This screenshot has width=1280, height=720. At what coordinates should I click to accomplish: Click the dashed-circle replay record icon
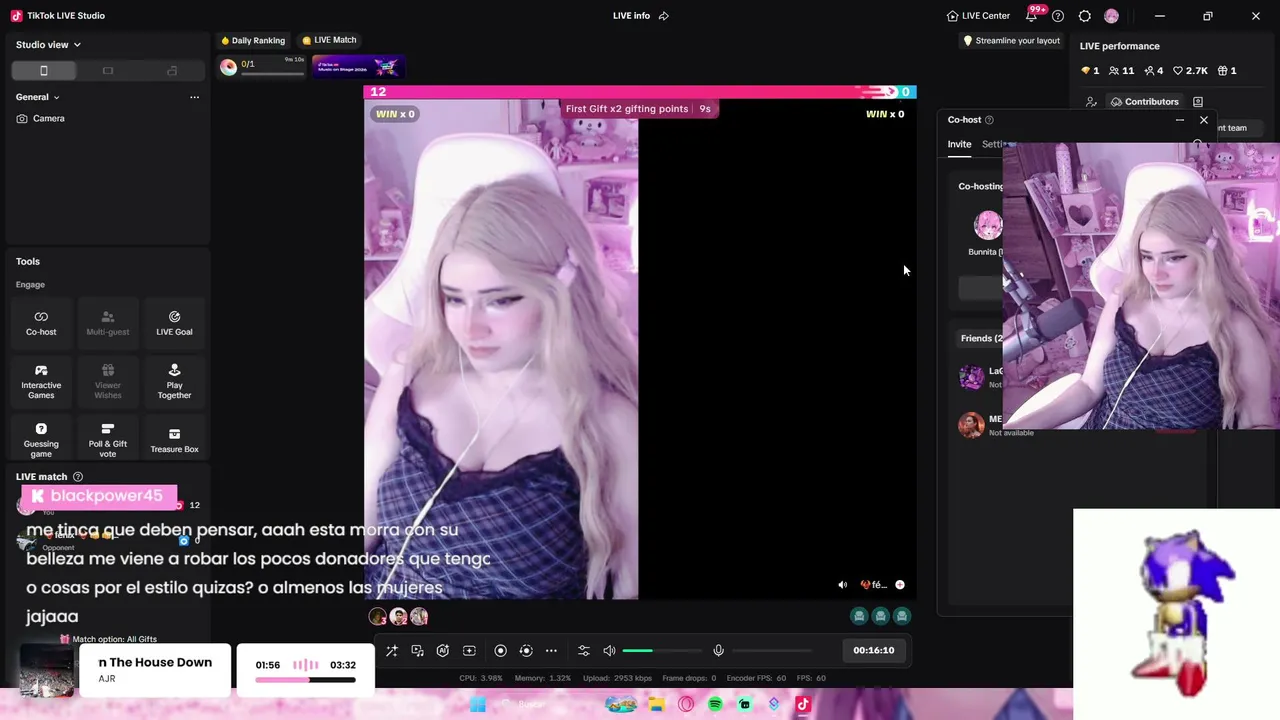coord(526,651)
